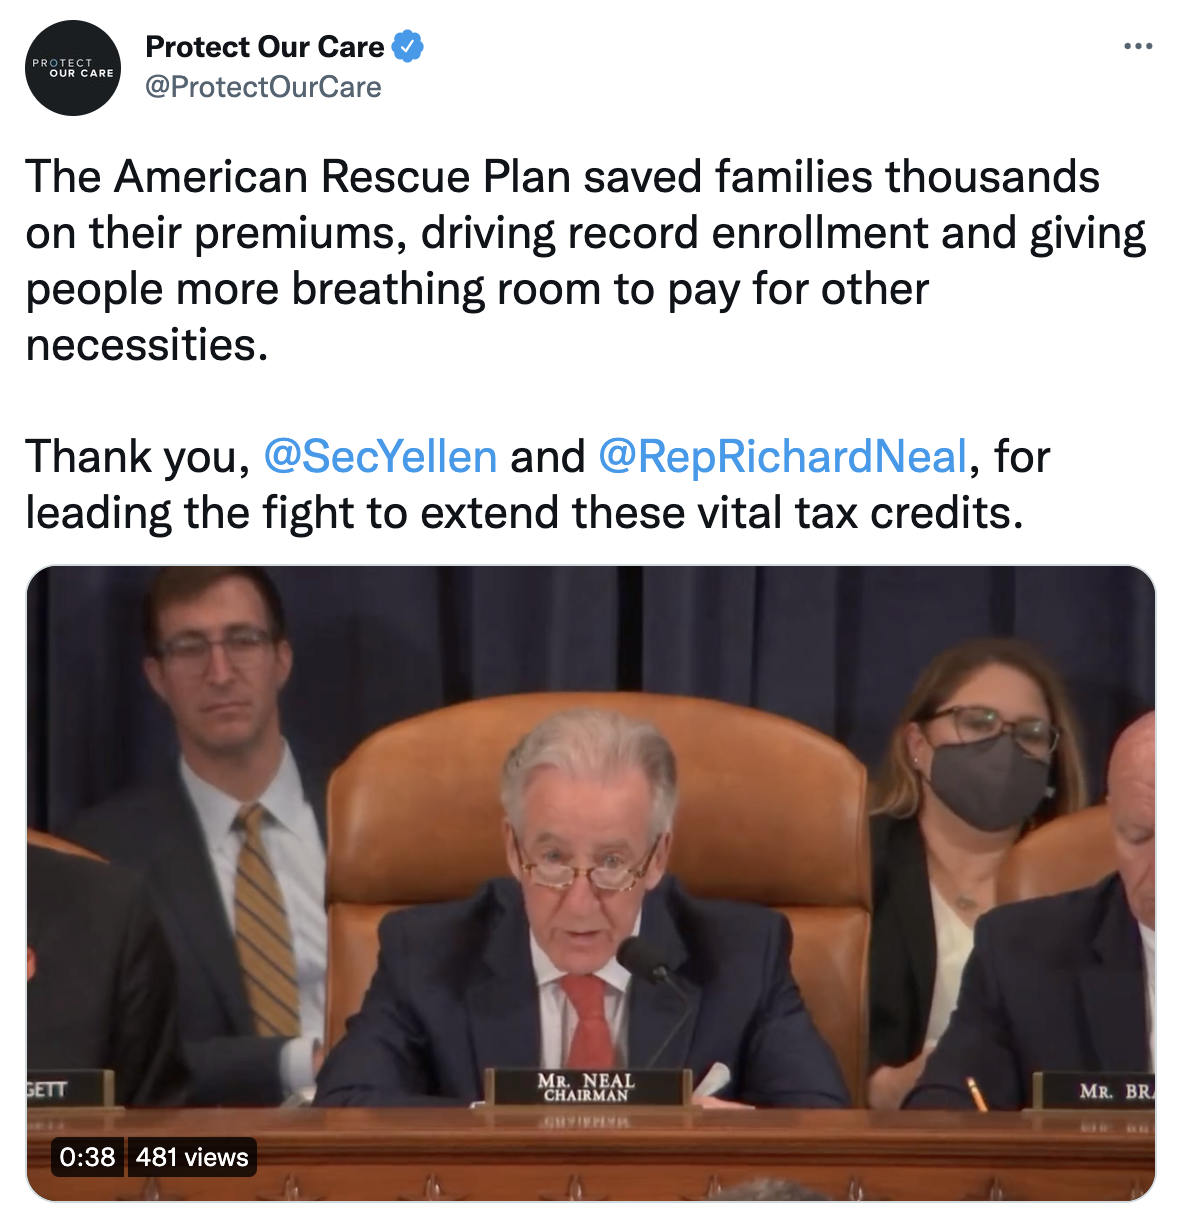Image resolution: width=1184 pixels, height=1228 pixels.
Task: Open the @RepRichardNeal mention
Action: (783, 457)
